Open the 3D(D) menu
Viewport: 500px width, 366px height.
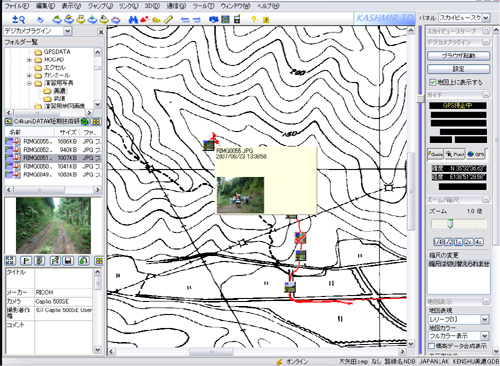point(152,6)
